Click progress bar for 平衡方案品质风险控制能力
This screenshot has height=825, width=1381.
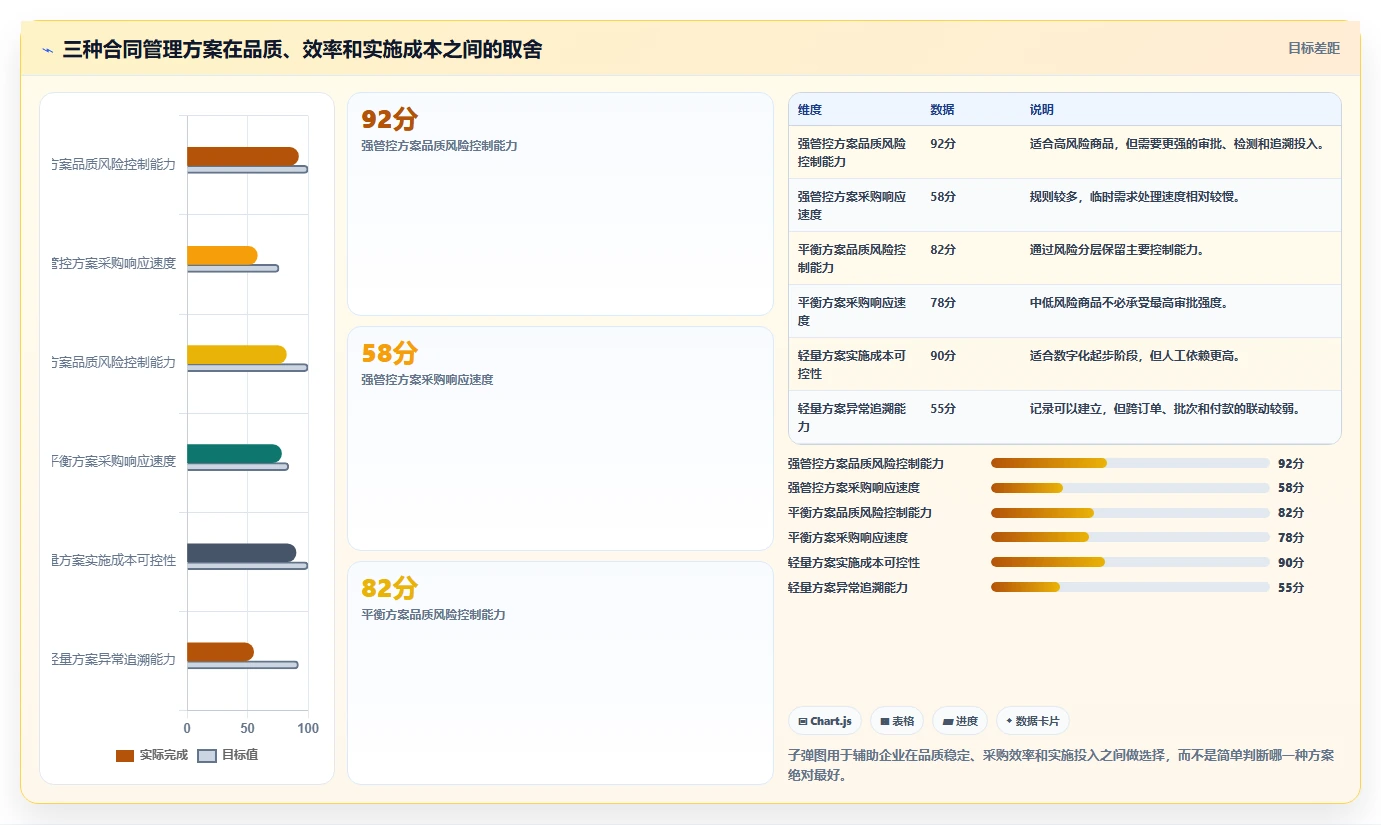(1130, 513)
